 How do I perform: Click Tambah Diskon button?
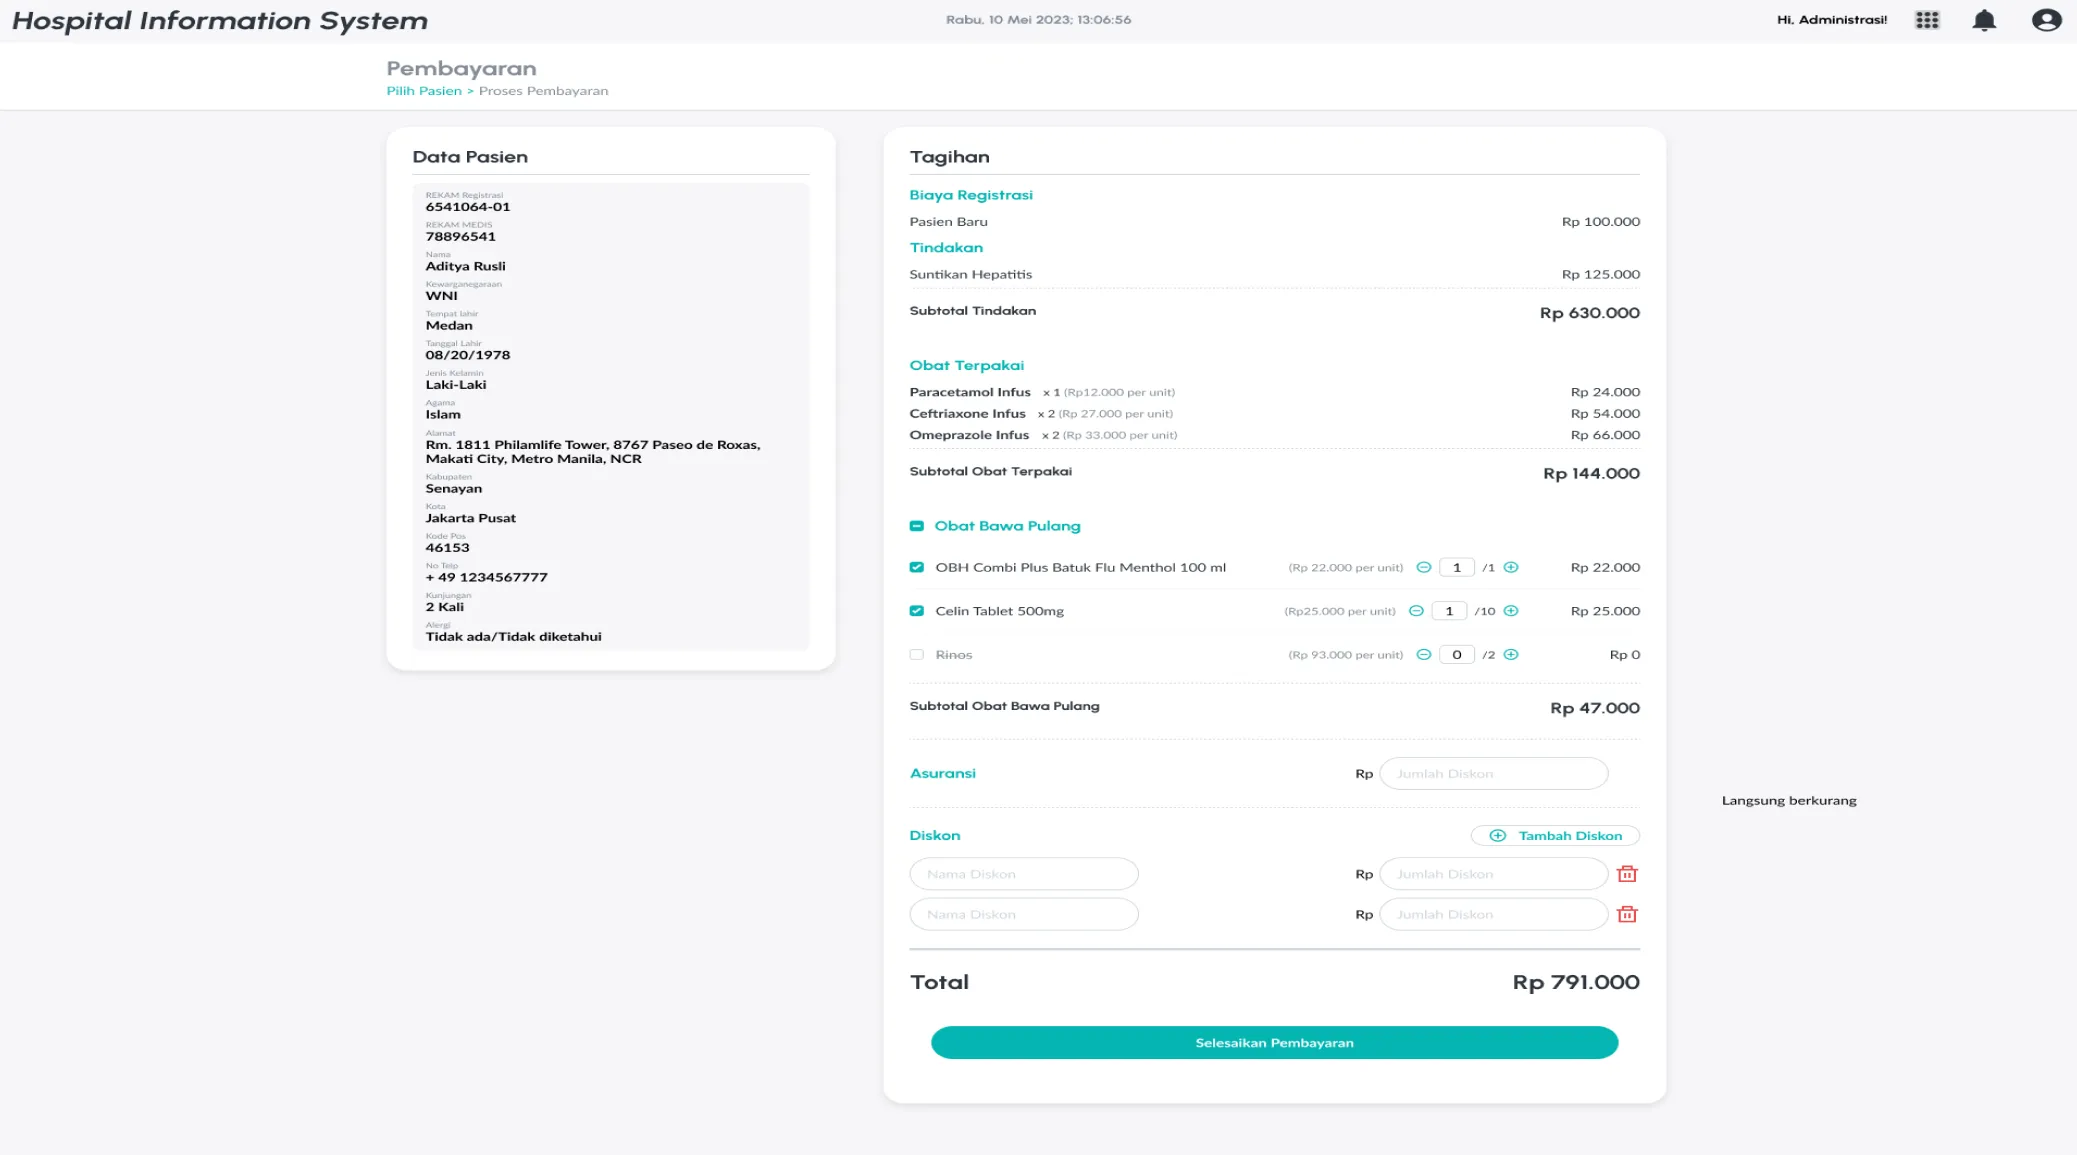pyautogui.click(x=1555, y=836)
